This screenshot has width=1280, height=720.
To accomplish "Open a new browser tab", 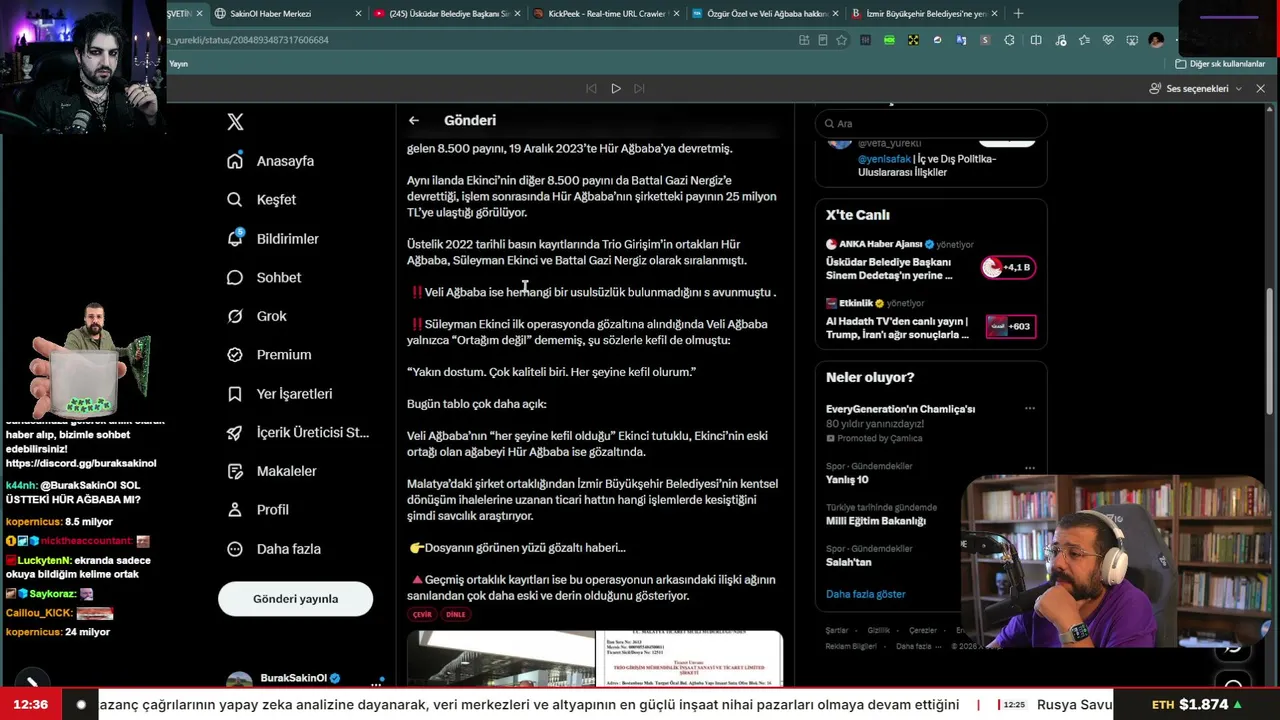I will pyautogui.click(x=1018, y=14).
